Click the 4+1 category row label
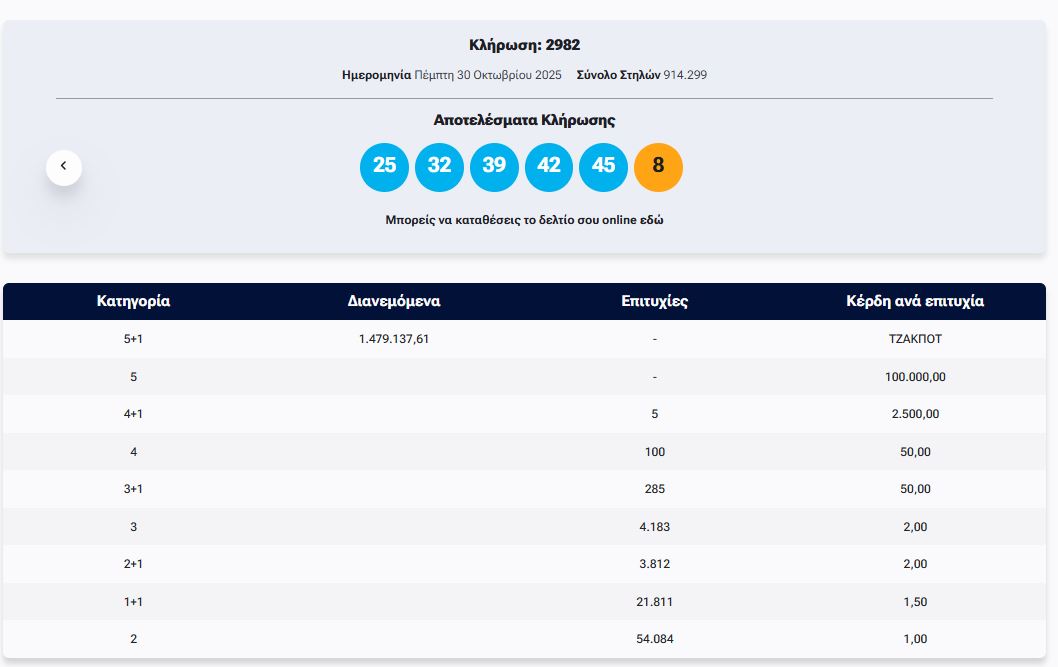This screenshot has height=667, width=1058. click(x=133, y=414)
